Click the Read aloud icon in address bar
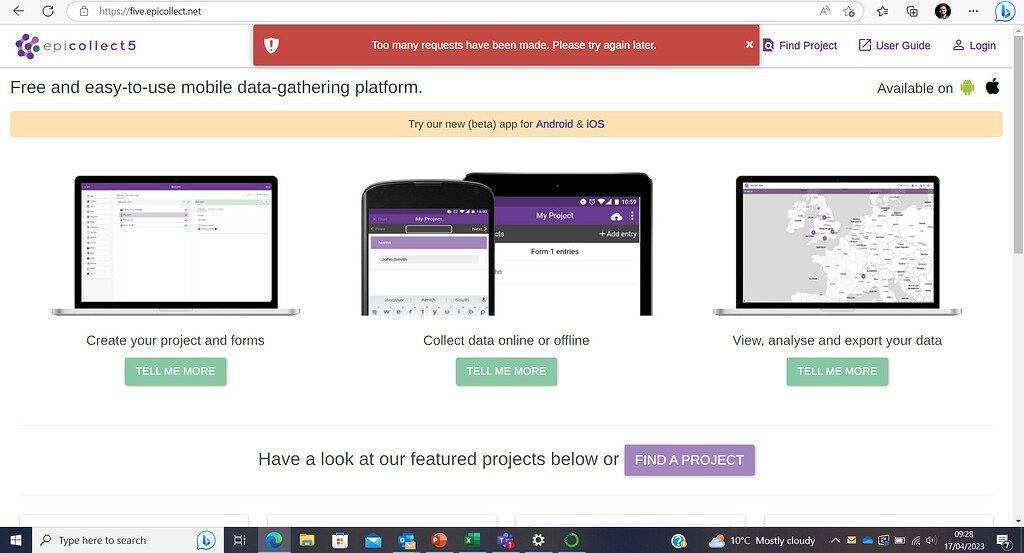 825,11
